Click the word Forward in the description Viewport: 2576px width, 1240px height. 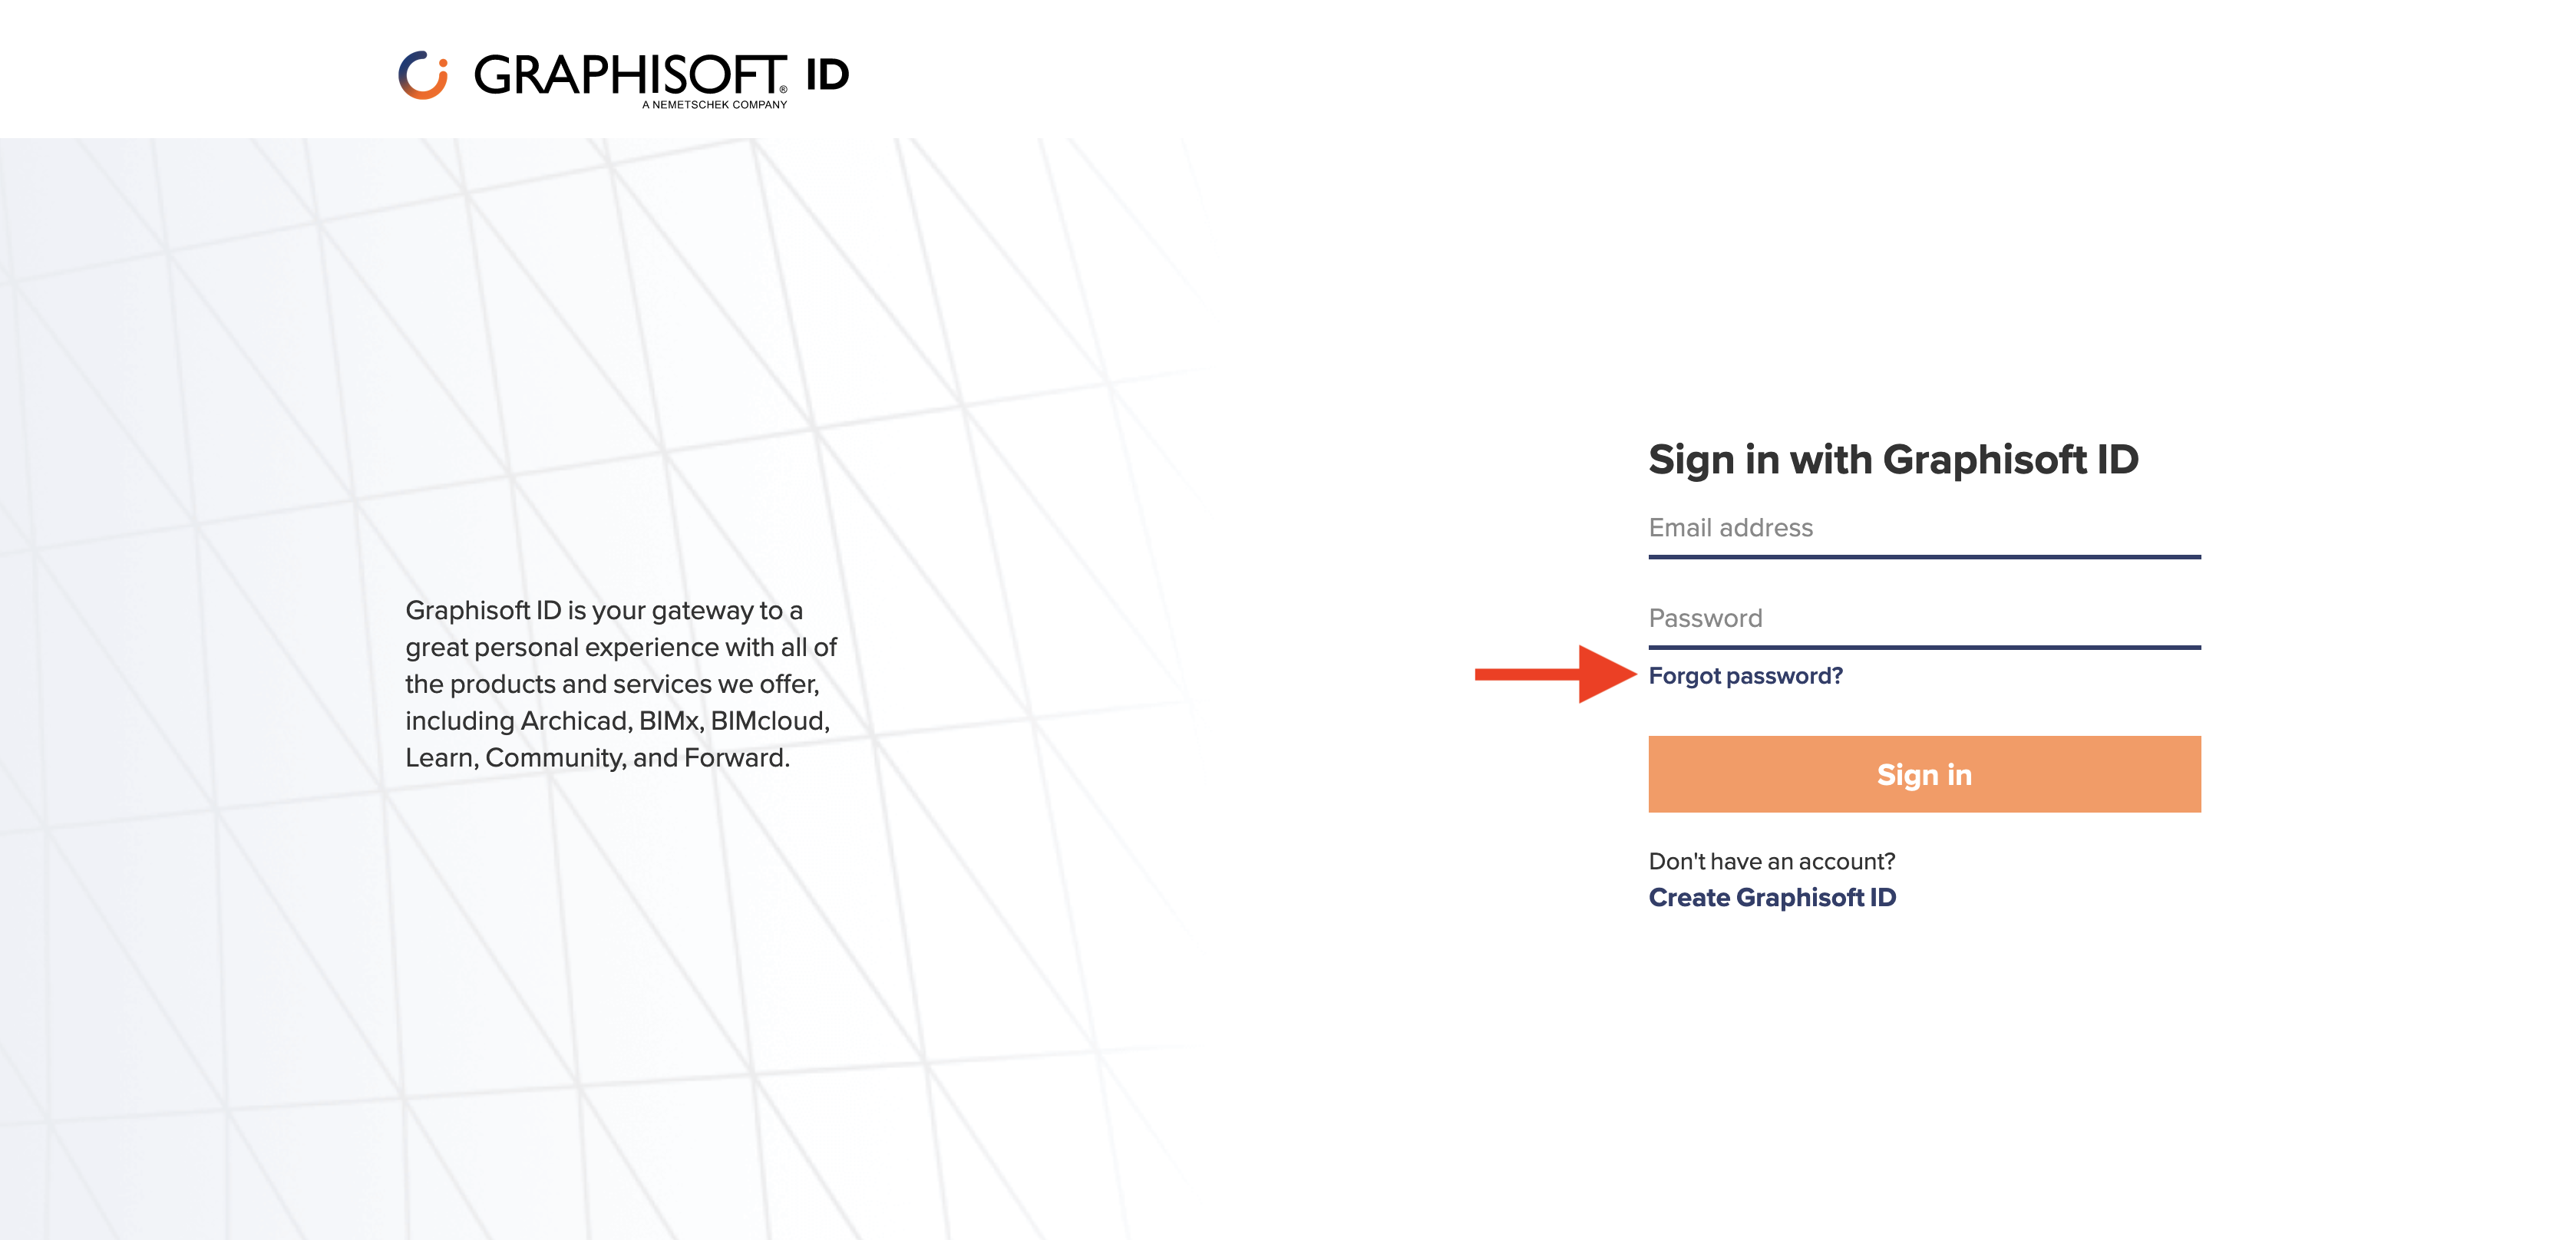pos(734,758)
